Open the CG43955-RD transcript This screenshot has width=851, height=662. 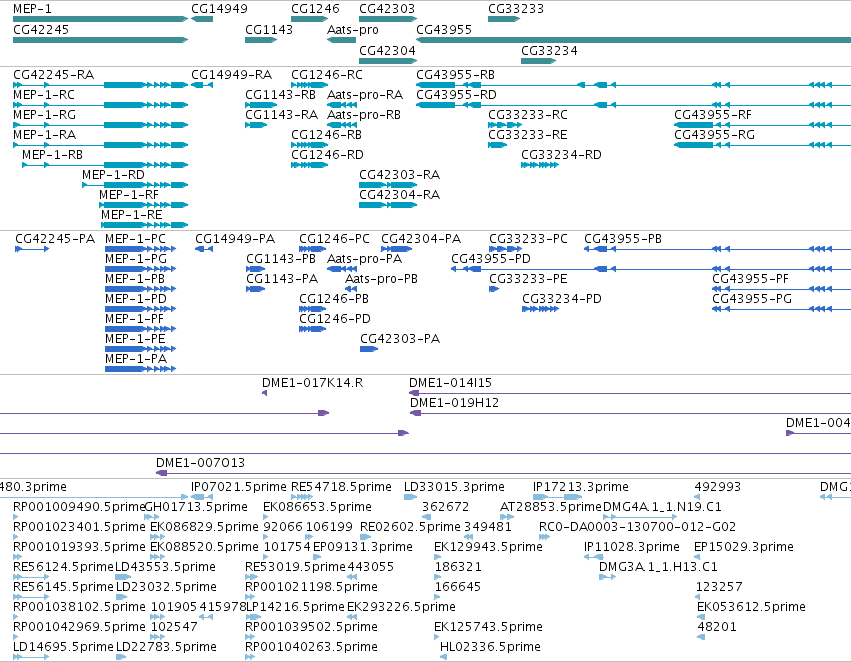click(633, 105)
